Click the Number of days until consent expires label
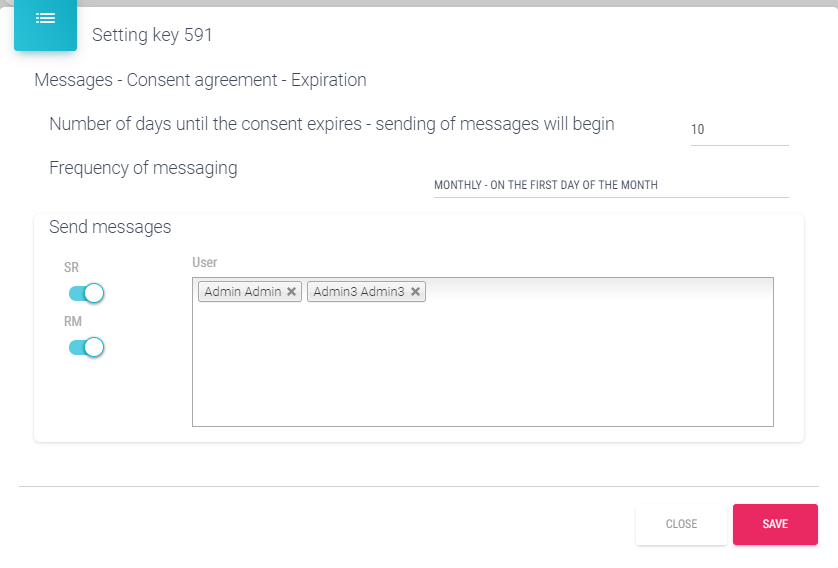The height and width of the screenshot is (568, 838). tap(331, 124)
